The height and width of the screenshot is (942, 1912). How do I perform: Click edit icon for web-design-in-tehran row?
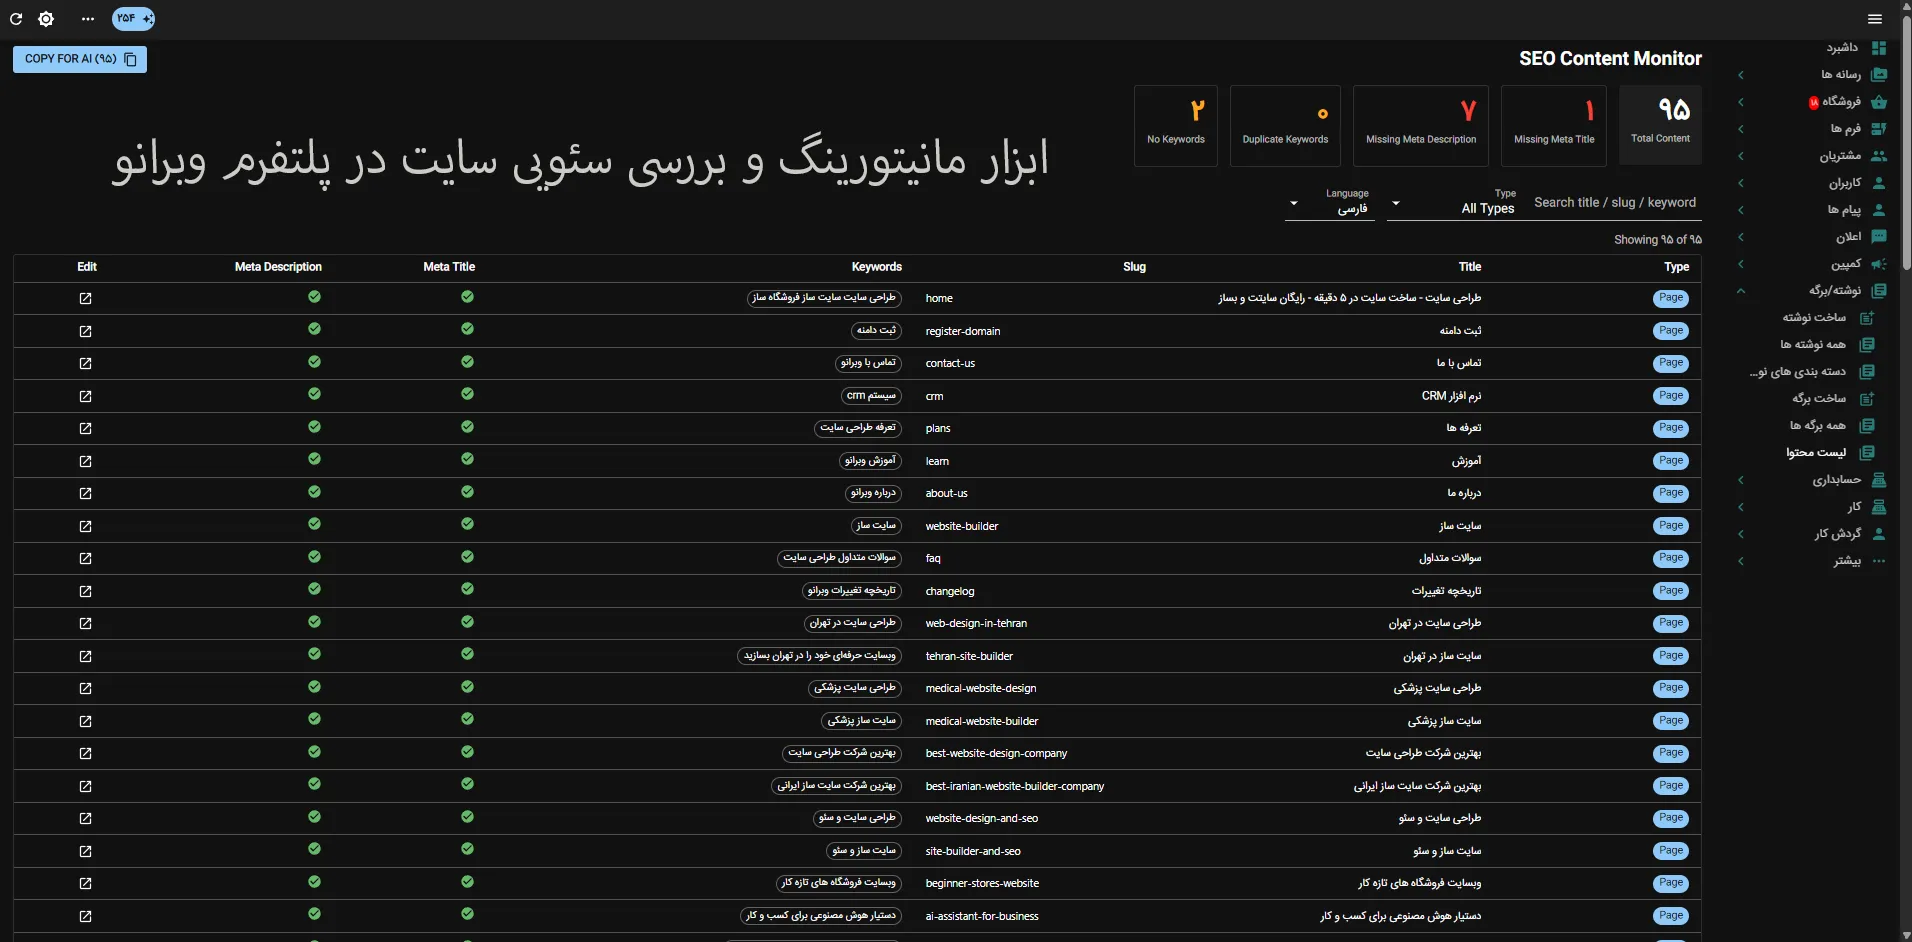(85, 623)
